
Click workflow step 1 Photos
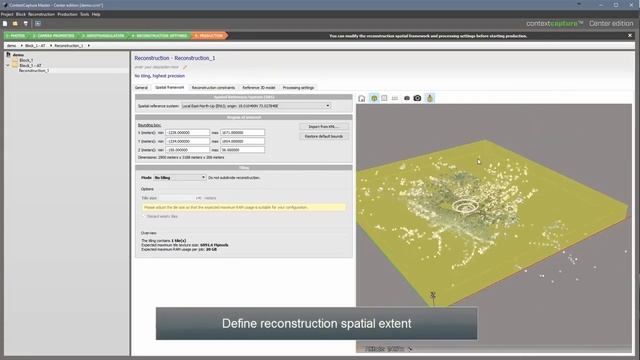point(16,36)
